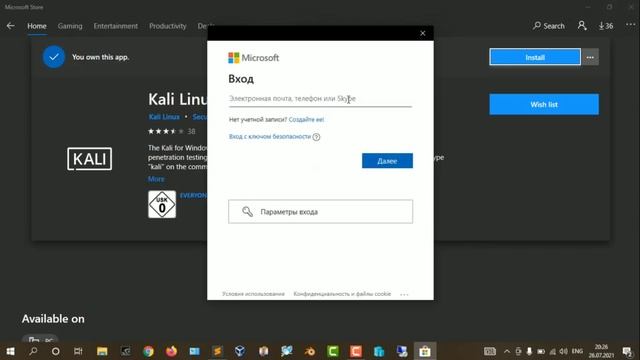Go back with the Store back arrow
640x360 pixels.
click(x=11, y=26)
